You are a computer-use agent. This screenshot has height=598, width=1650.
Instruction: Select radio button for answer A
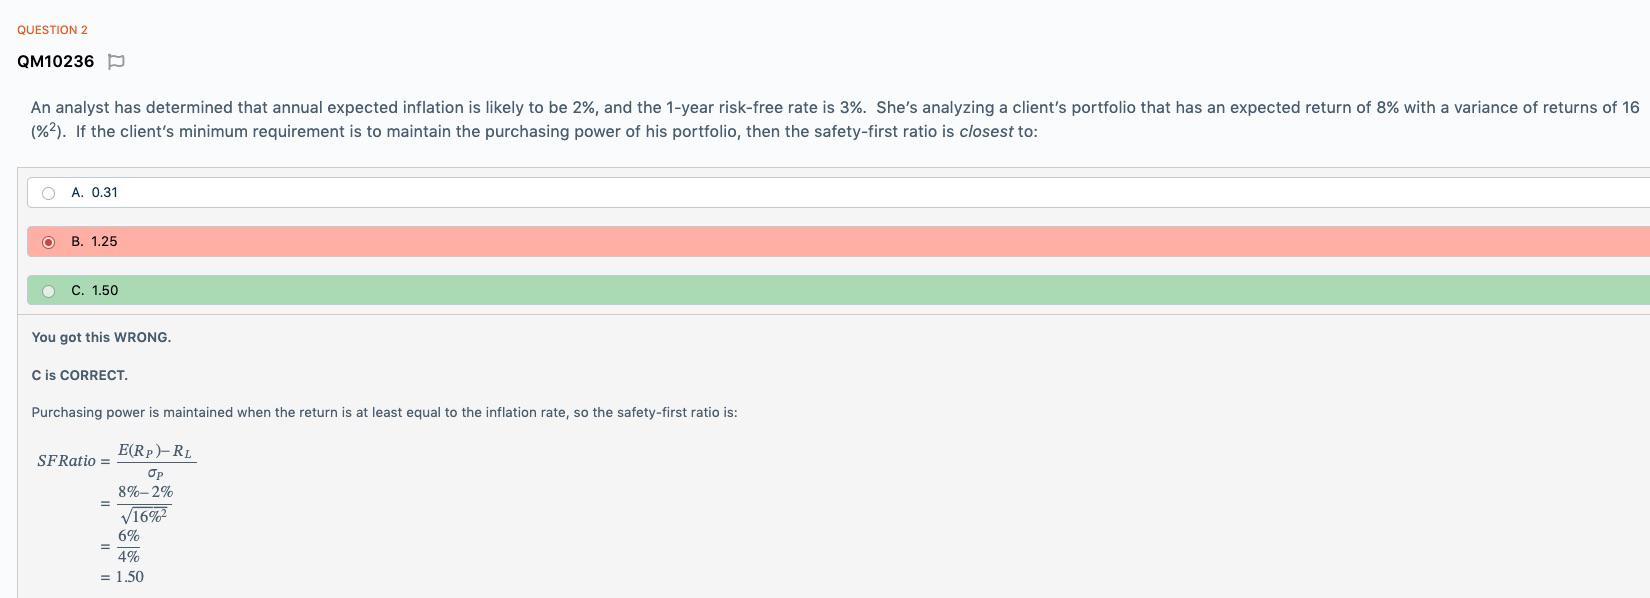pyautogui.click(x=48, y=192)
